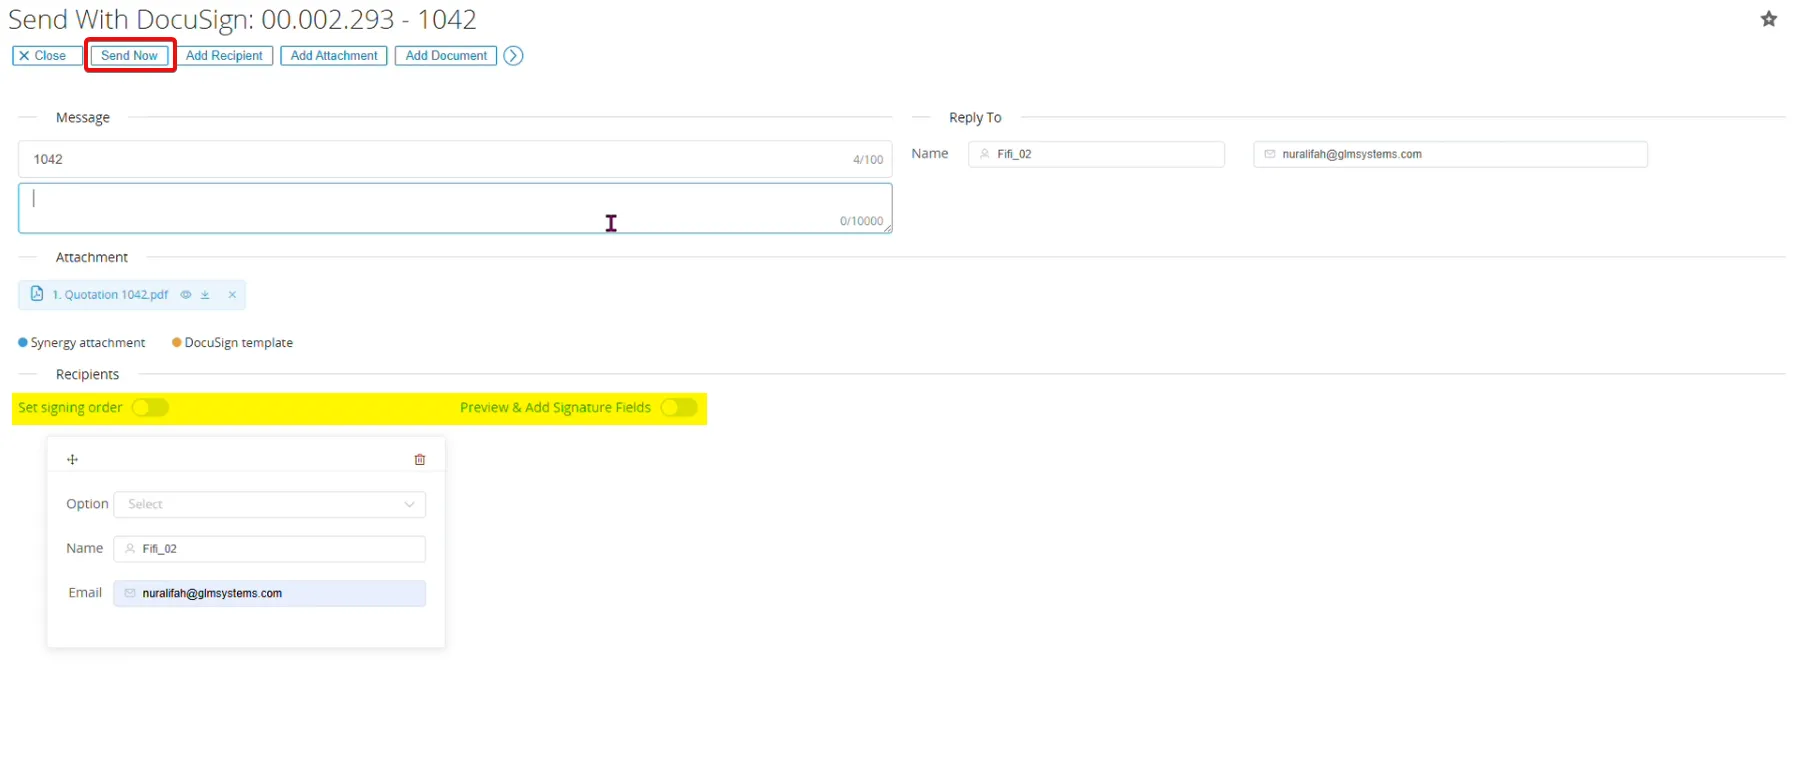The image size is (1800, 778).
Task: Open the Option select dropdown
Action: [270, 504]
